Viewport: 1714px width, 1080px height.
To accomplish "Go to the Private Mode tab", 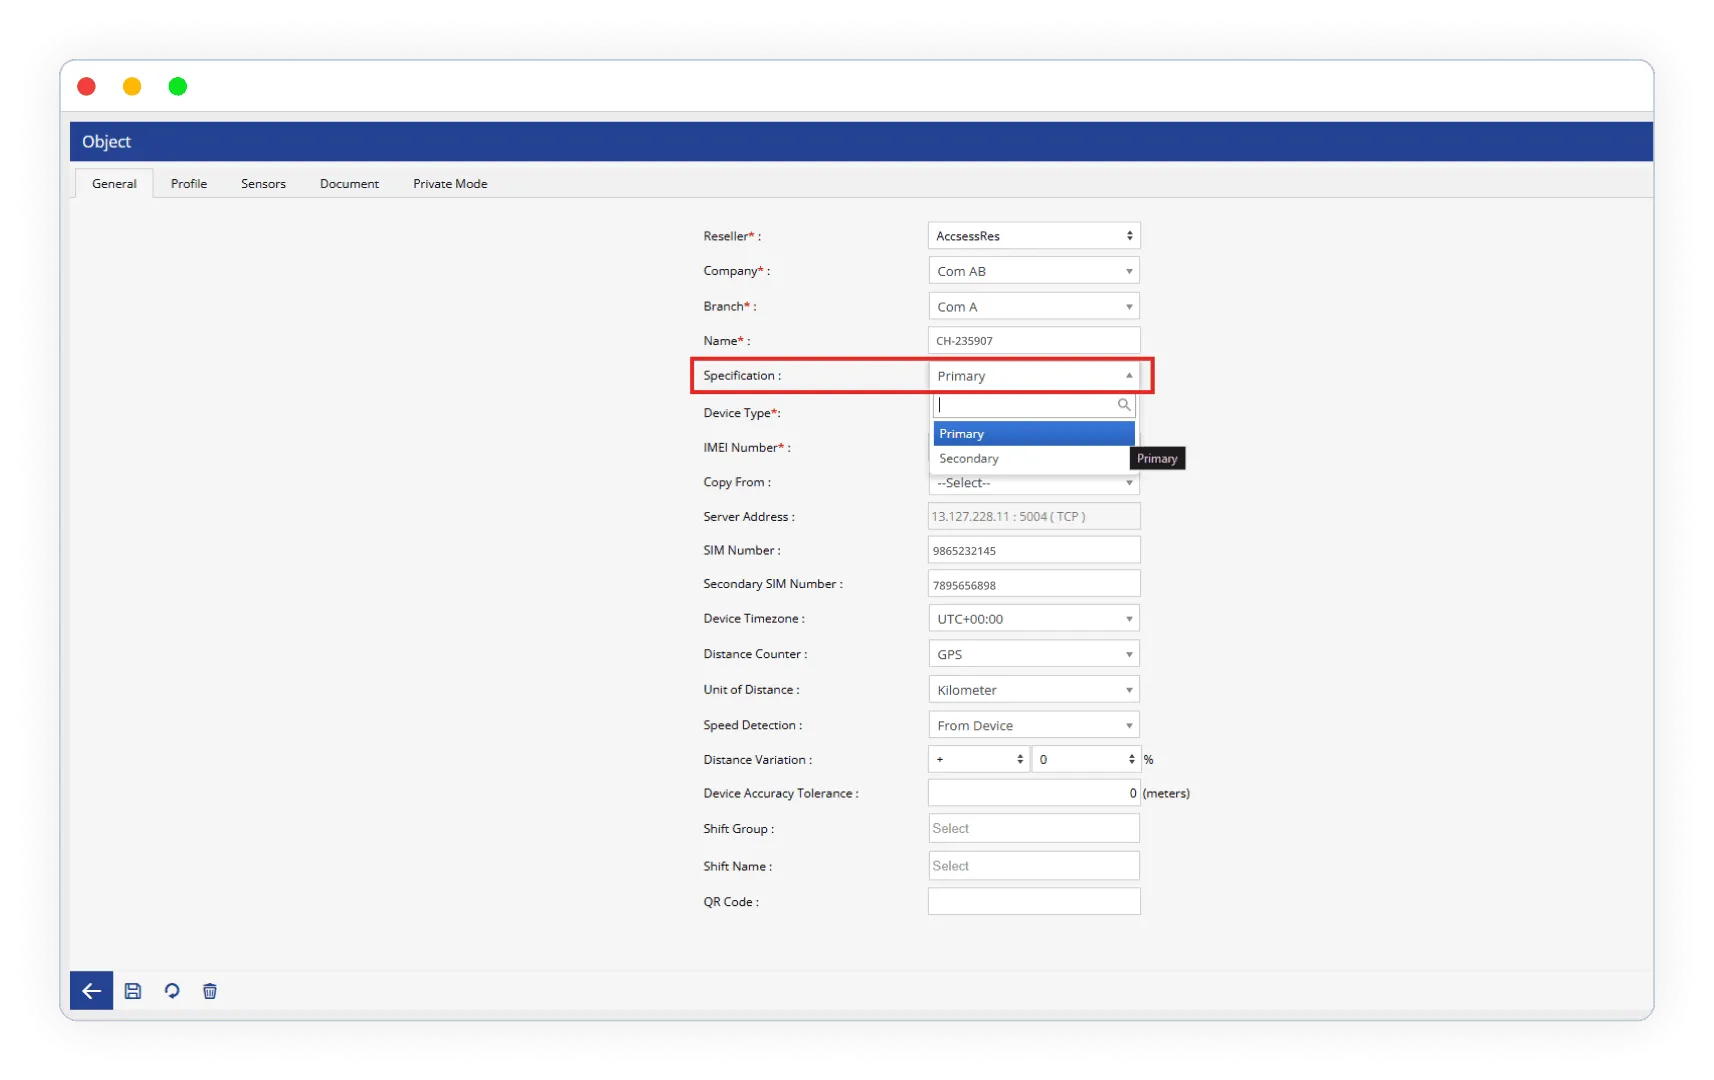I will click(x=450, y=184).
